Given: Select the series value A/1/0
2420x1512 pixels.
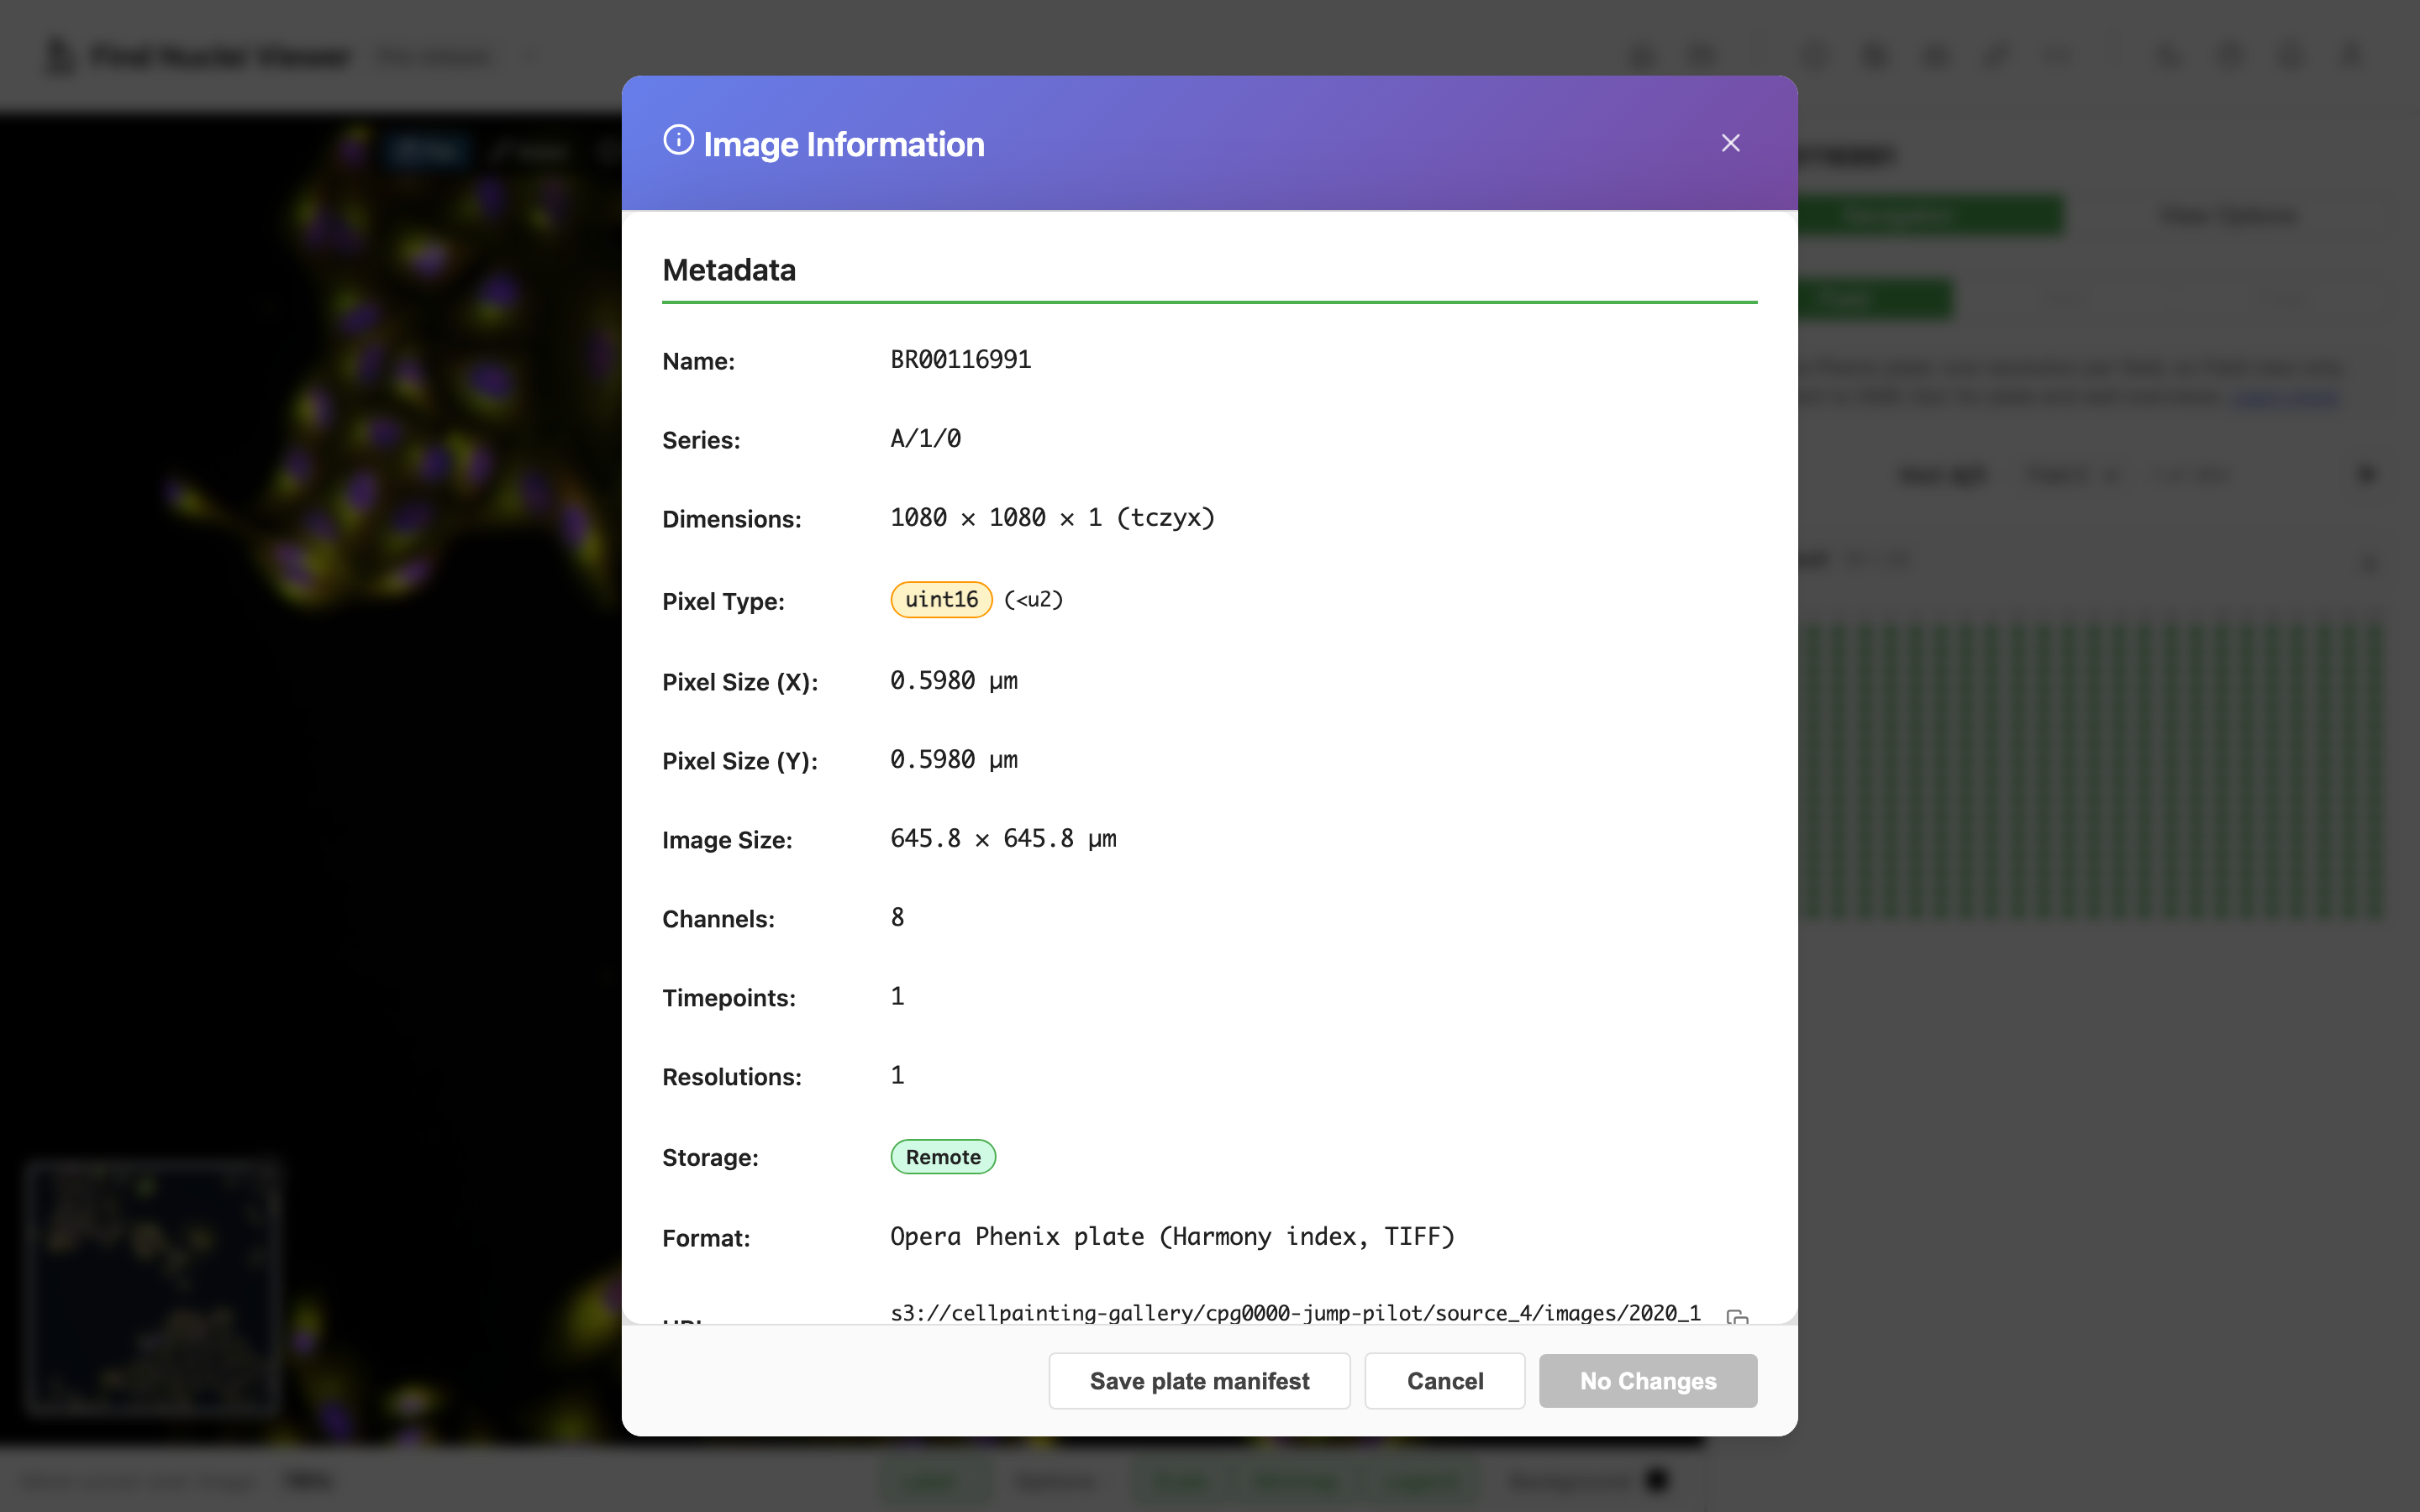Looking at the screenshot, I should click(925, 438).
